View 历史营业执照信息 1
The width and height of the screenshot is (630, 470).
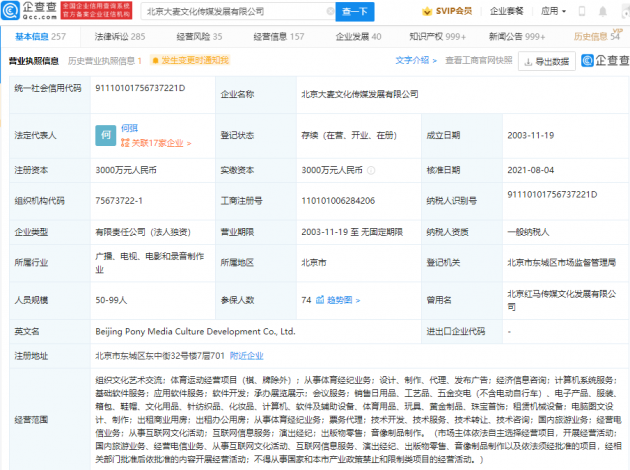point(105,61)
